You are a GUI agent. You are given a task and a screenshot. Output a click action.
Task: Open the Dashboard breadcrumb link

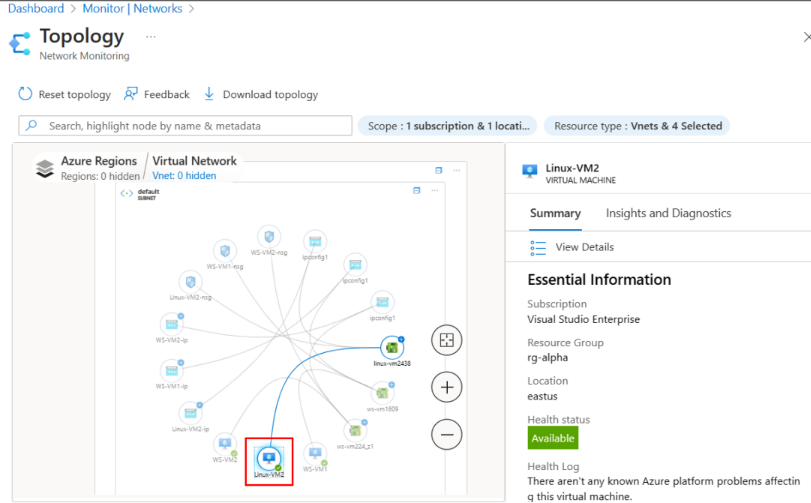tap(36, 8)
